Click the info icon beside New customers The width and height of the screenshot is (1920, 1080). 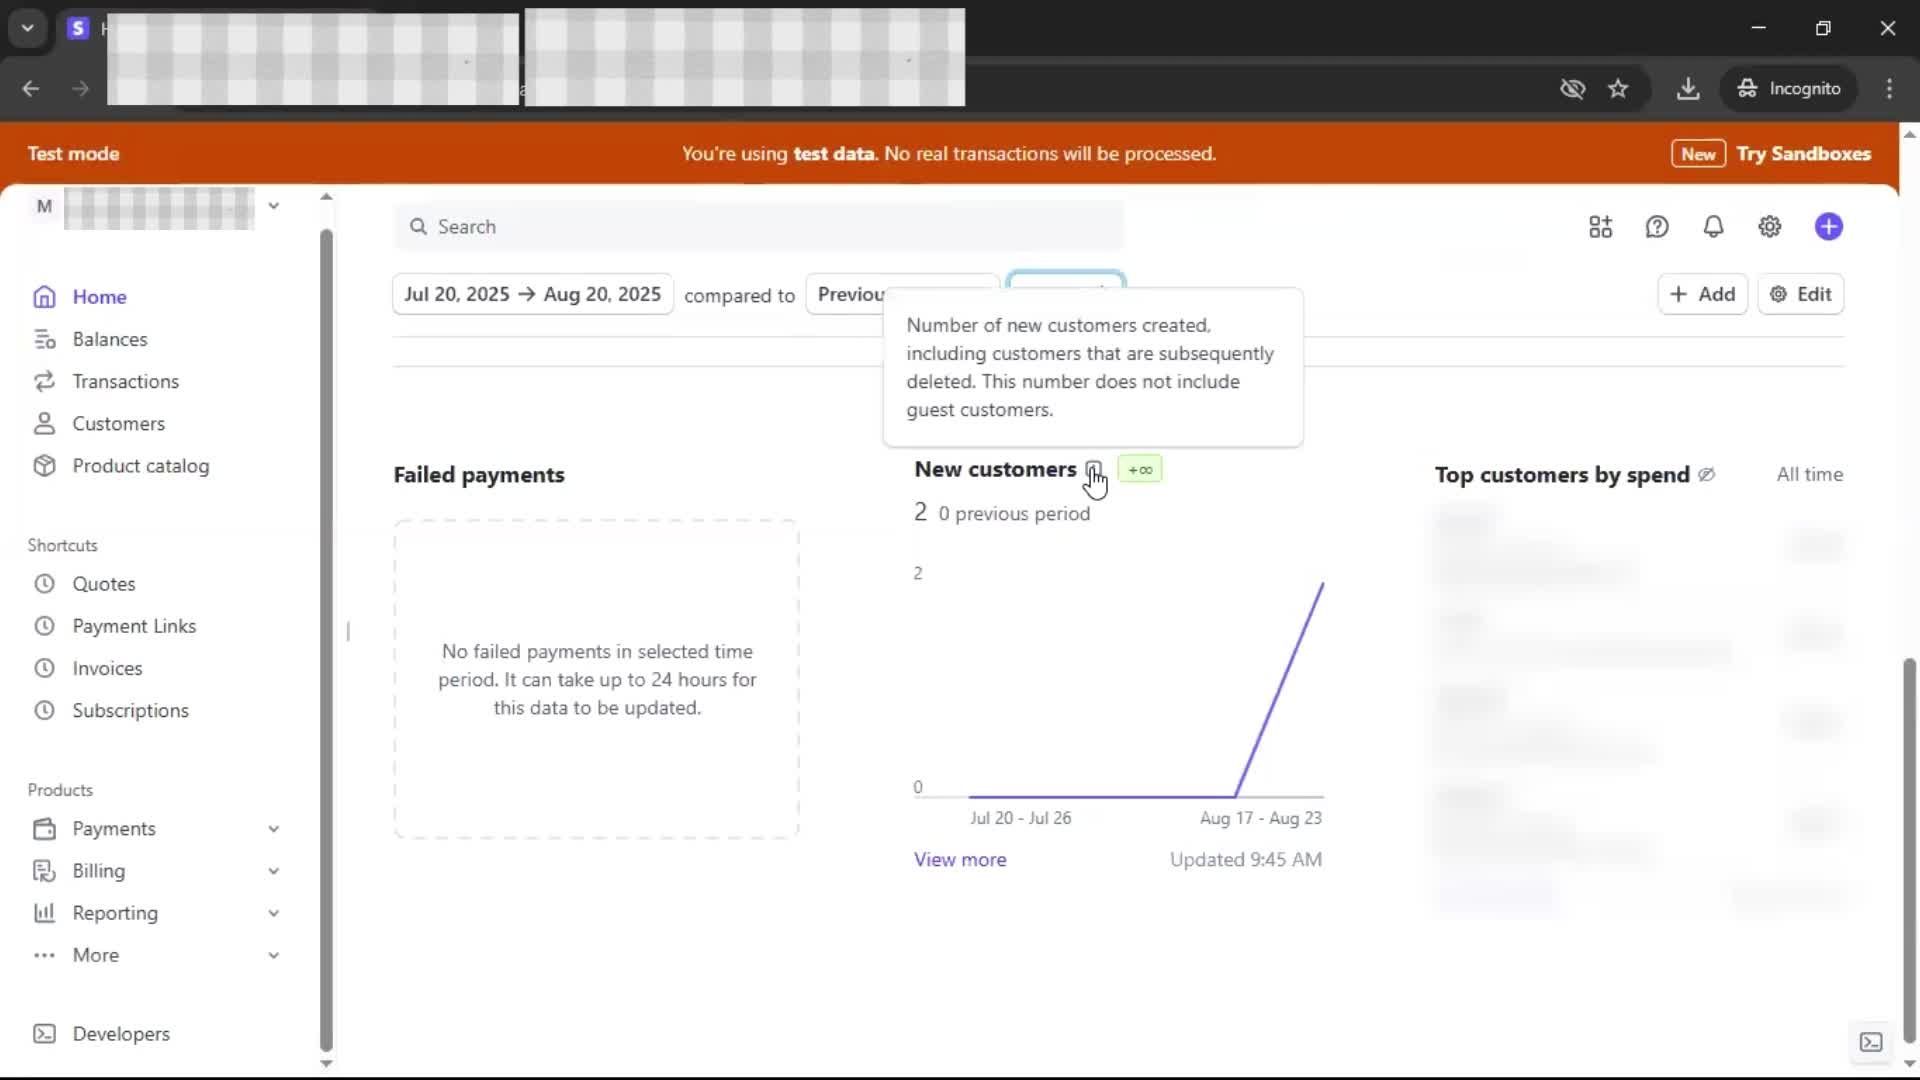tap(1093, 470)
